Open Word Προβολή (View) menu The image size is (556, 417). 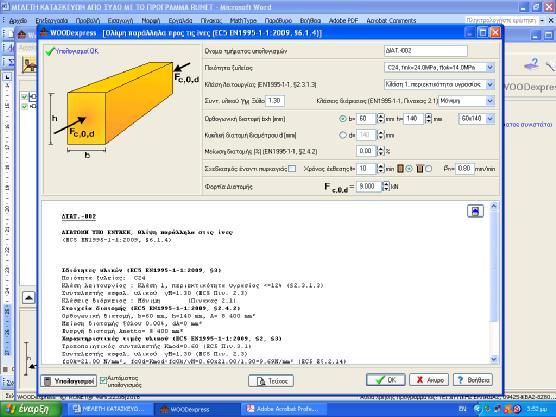[88, 21]
